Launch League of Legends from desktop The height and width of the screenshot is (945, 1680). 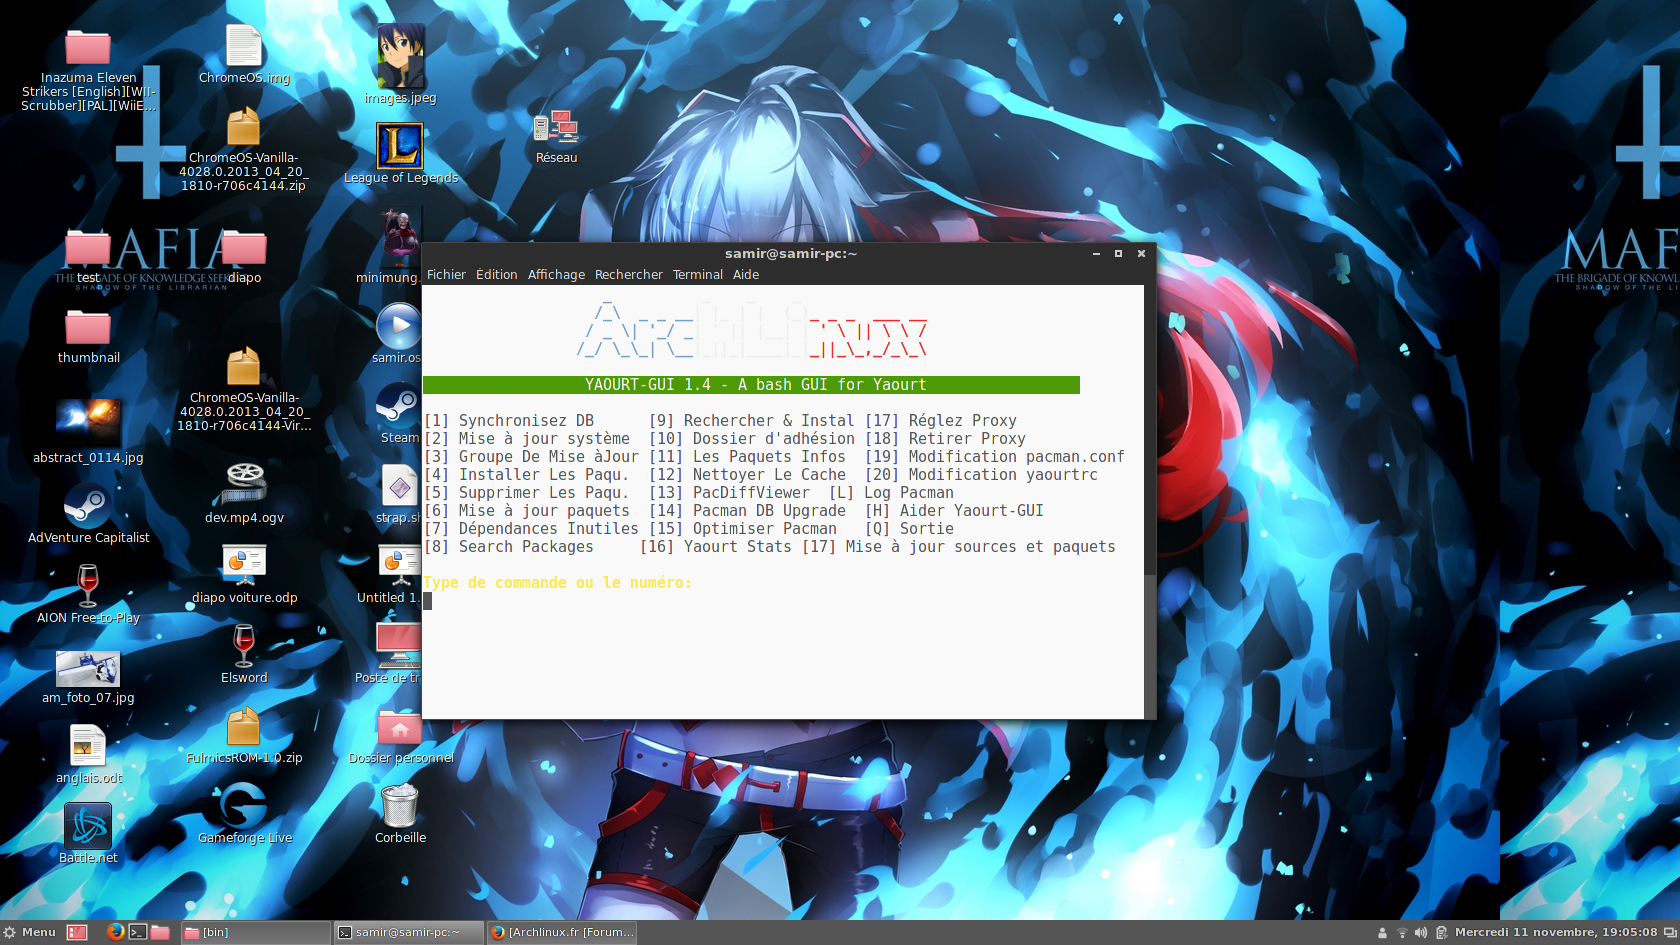tap(400, 146)
